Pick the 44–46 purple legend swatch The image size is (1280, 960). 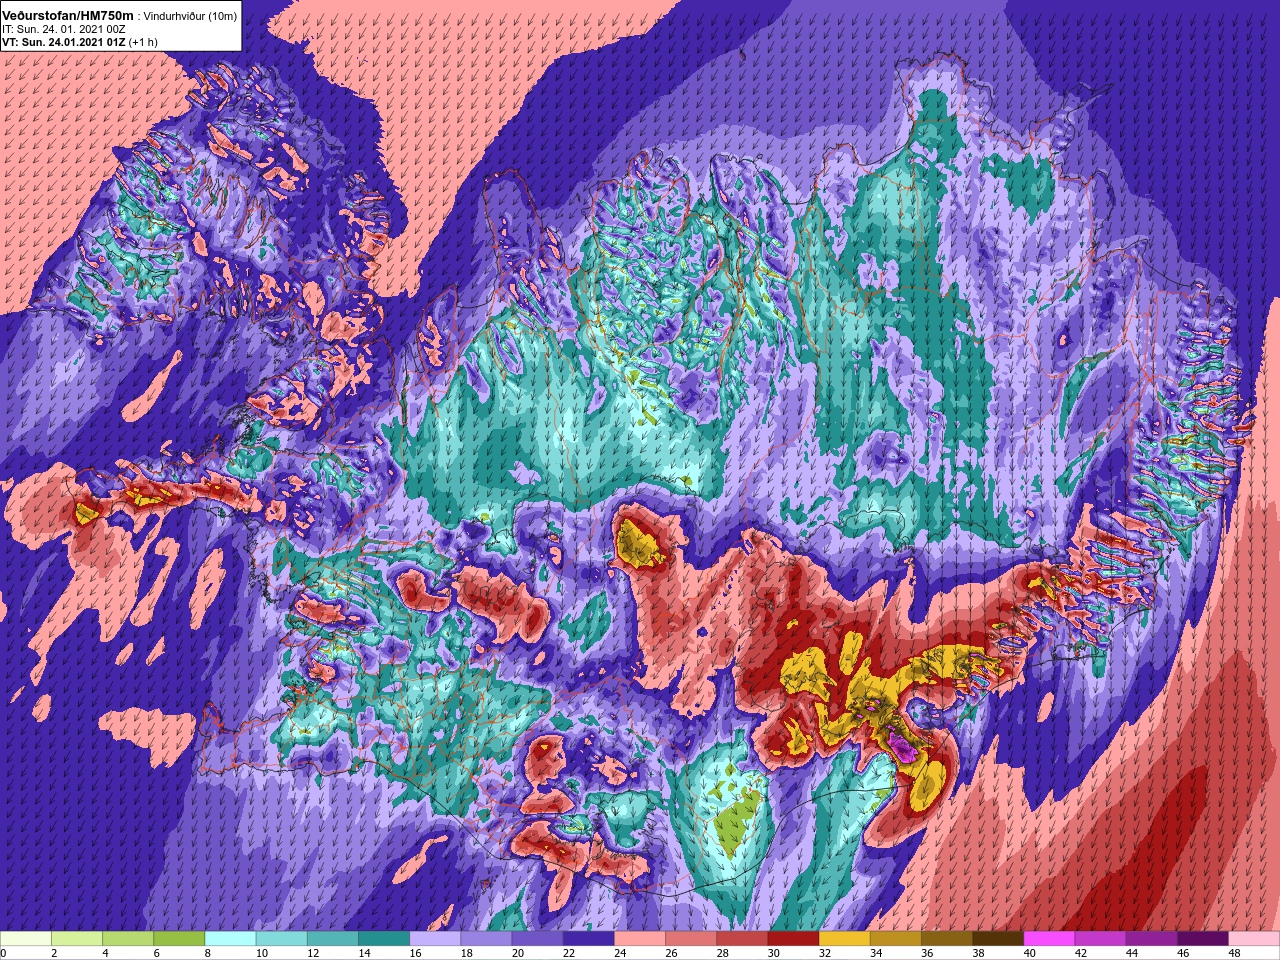point(1152,939)
